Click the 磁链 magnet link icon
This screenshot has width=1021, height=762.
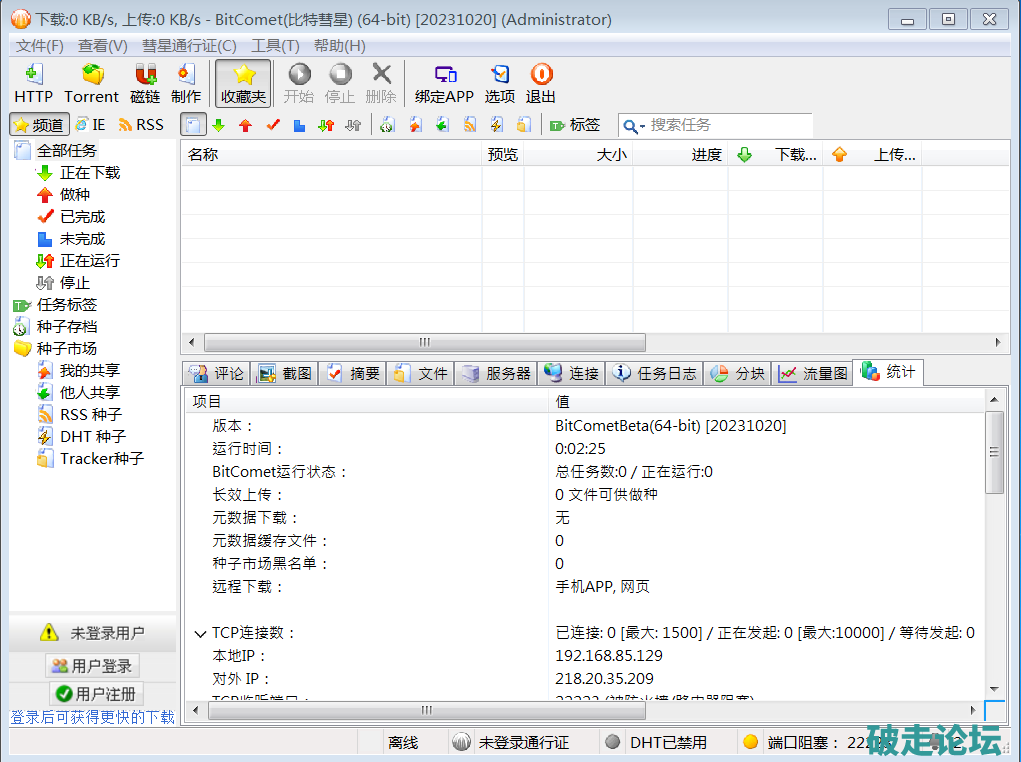[x=145, y=82]
